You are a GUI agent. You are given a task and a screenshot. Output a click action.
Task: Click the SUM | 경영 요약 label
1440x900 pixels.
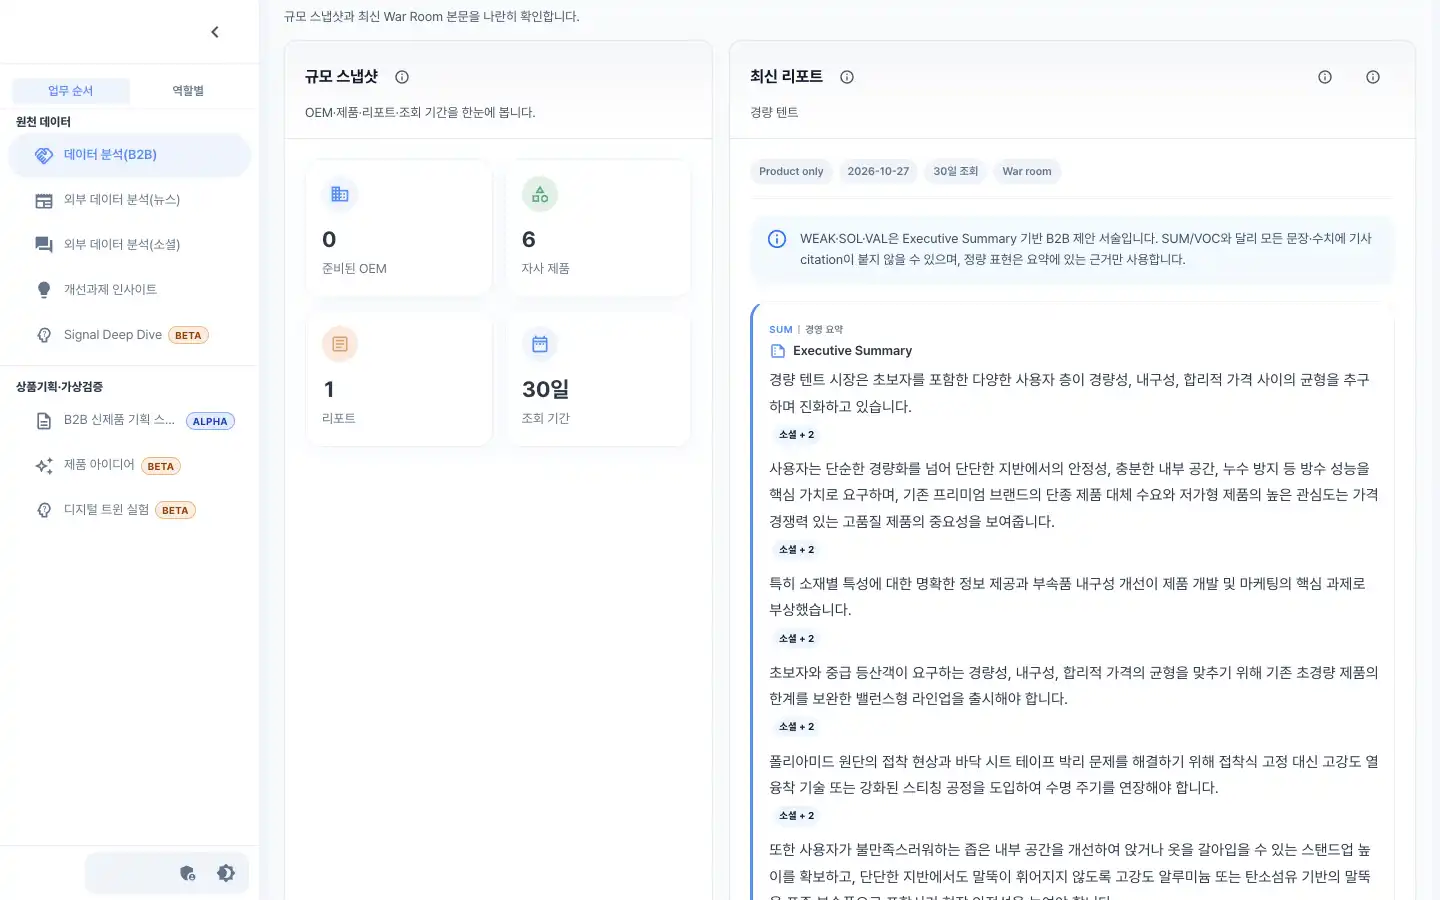pyautogui.click(x=806, y=329)
